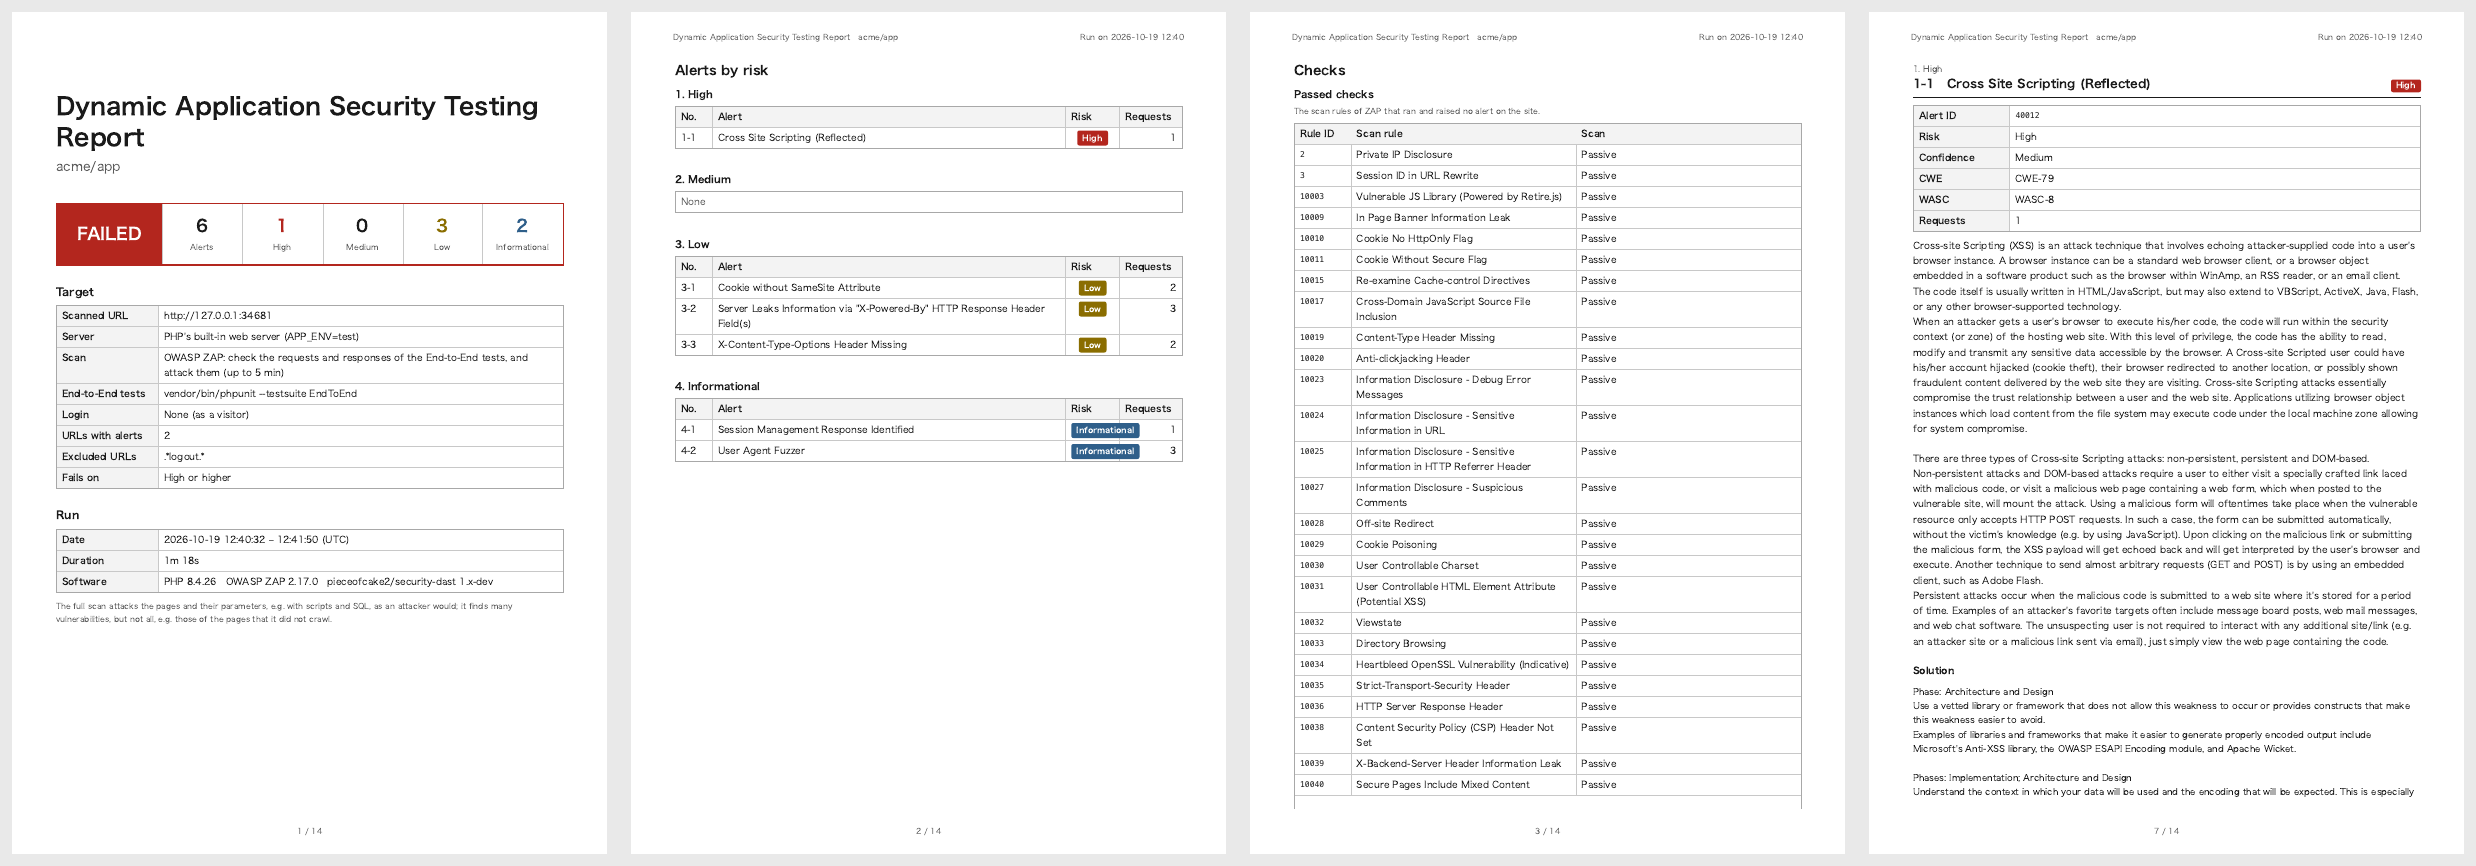Click the Alert ID value '40012'
The height and width of the screenshot is (866, 2476).
2027,116
